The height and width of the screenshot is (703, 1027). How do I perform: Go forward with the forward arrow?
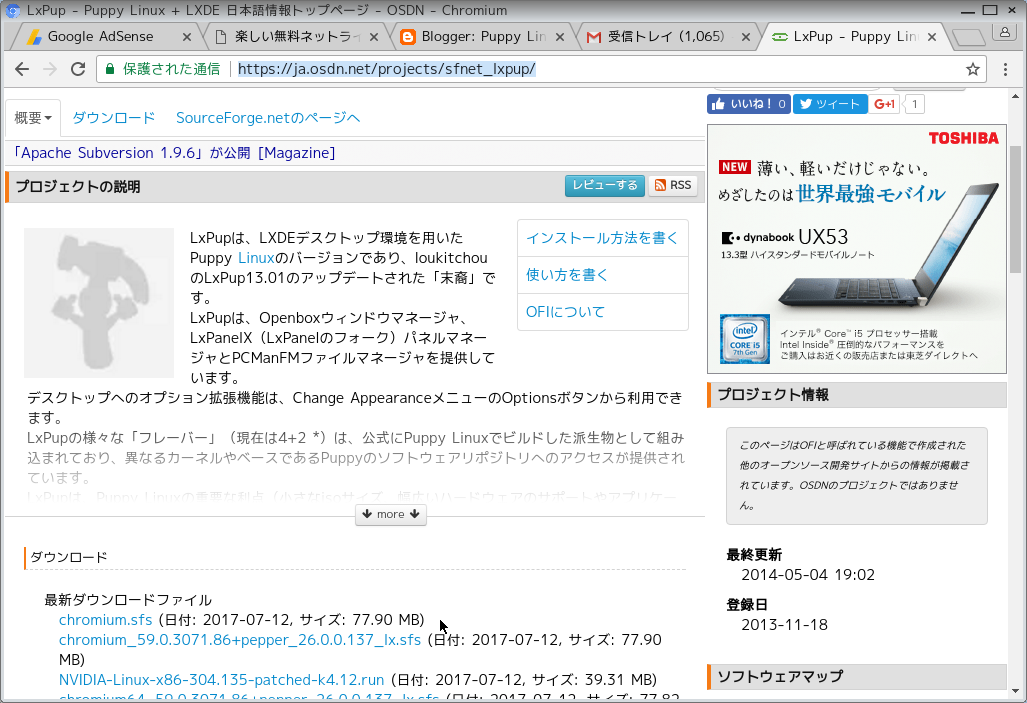click(50, 69)
